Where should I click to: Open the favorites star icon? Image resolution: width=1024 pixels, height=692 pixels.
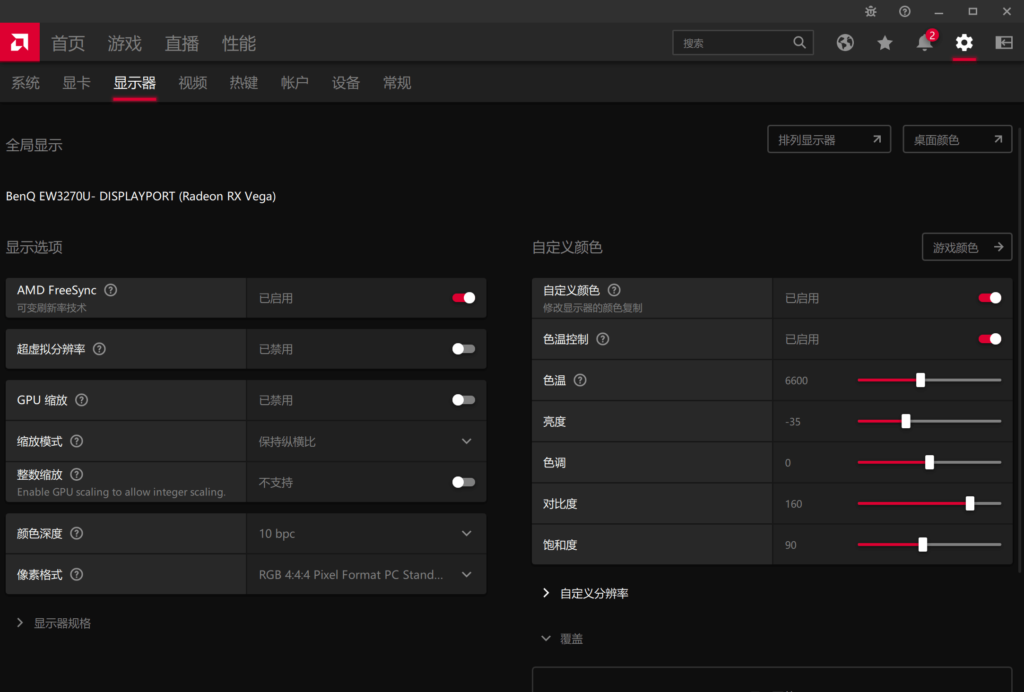[885, 42]
